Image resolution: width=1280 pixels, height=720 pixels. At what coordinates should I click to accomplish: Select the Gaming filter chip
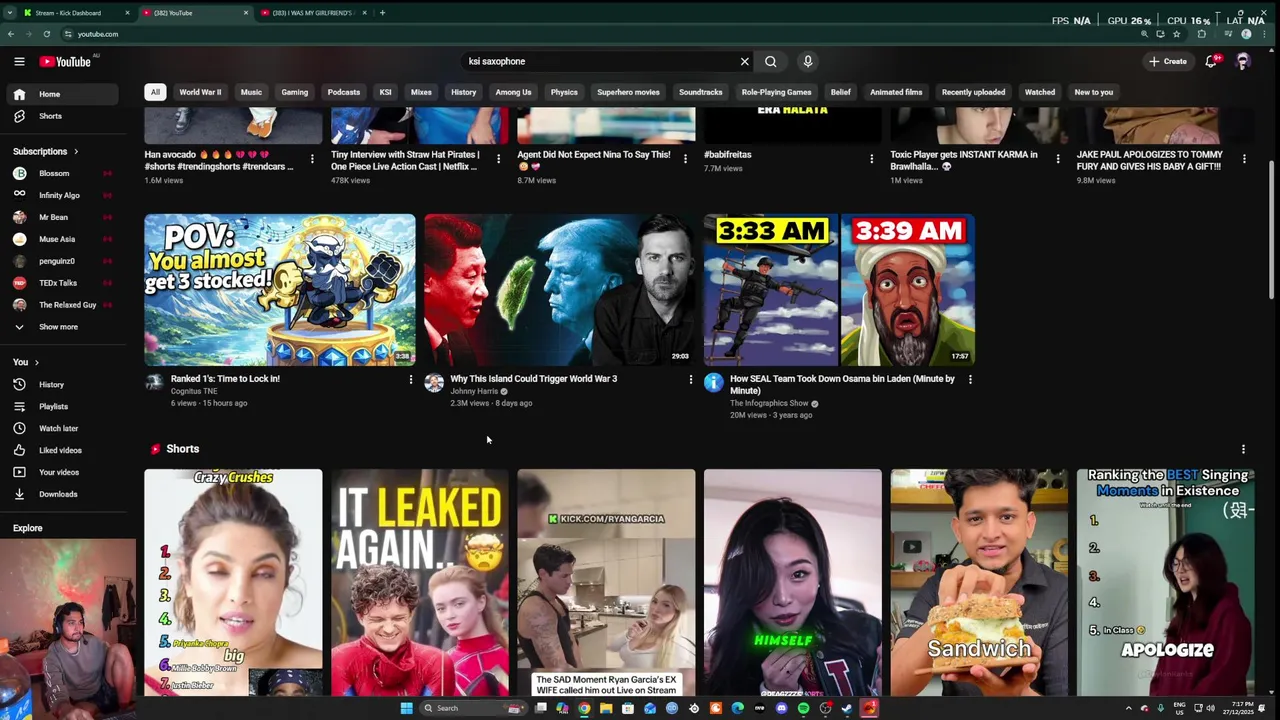pyautogui.click(x=294, y=92)
